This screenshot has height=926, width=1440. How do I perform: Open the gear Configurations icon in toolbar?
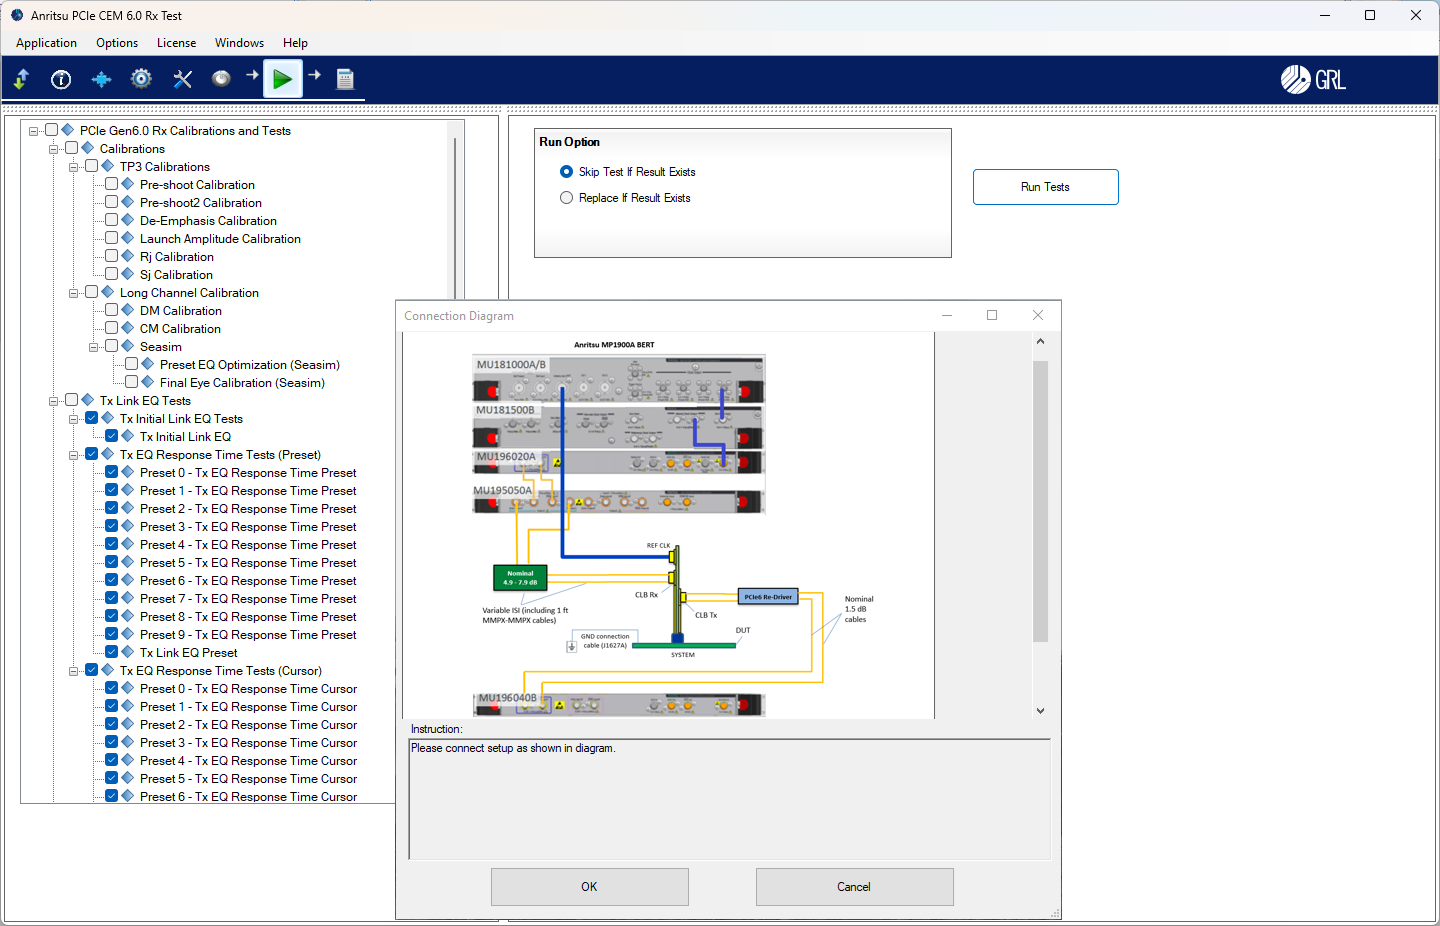140,78
